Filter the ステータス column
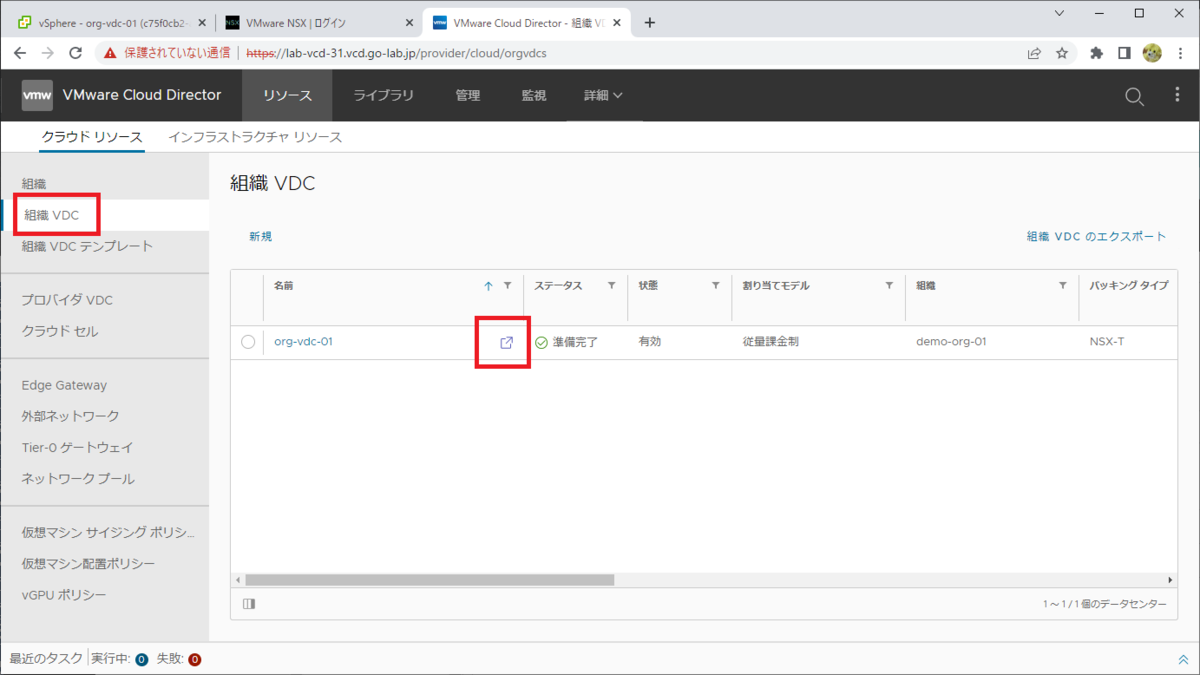This screenshot has width=1200, height=675. [x=611, y=286]
